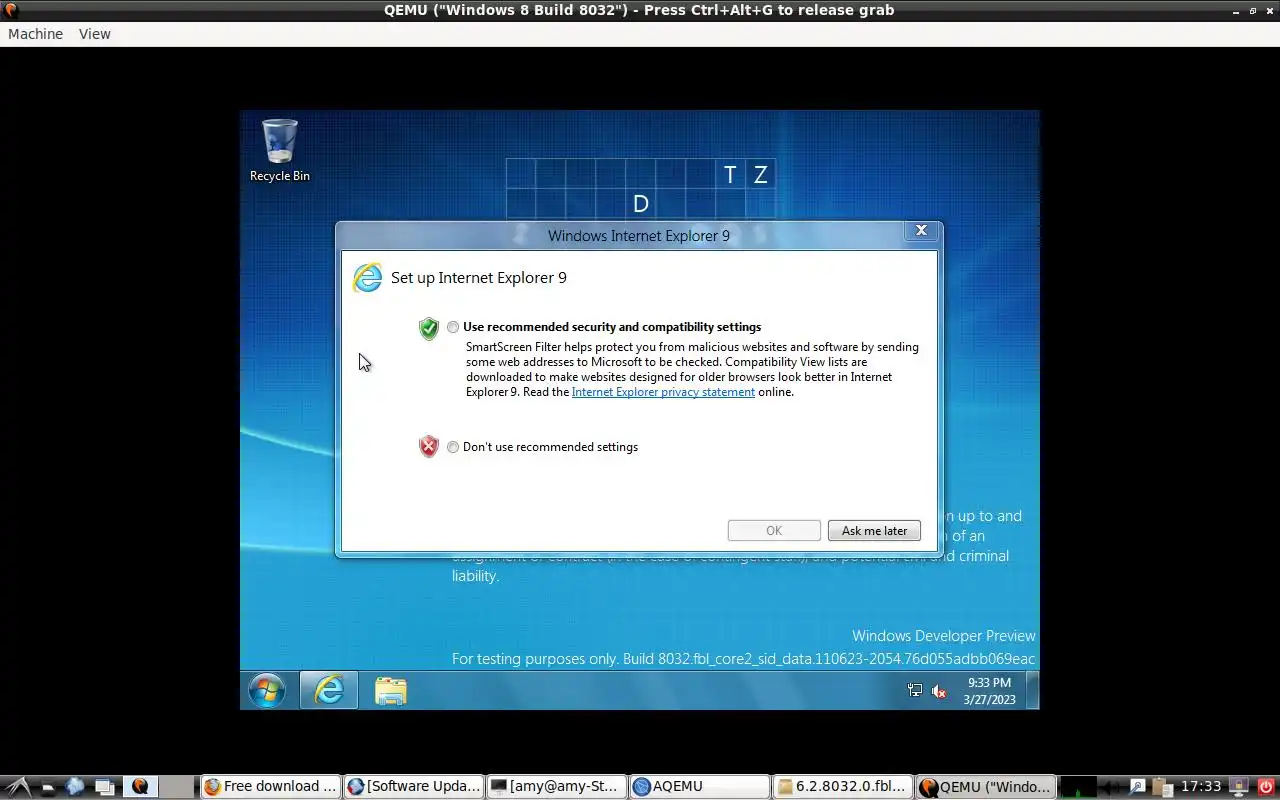
Task: Launch the host web browser panel icon
Action: (75, 786)
